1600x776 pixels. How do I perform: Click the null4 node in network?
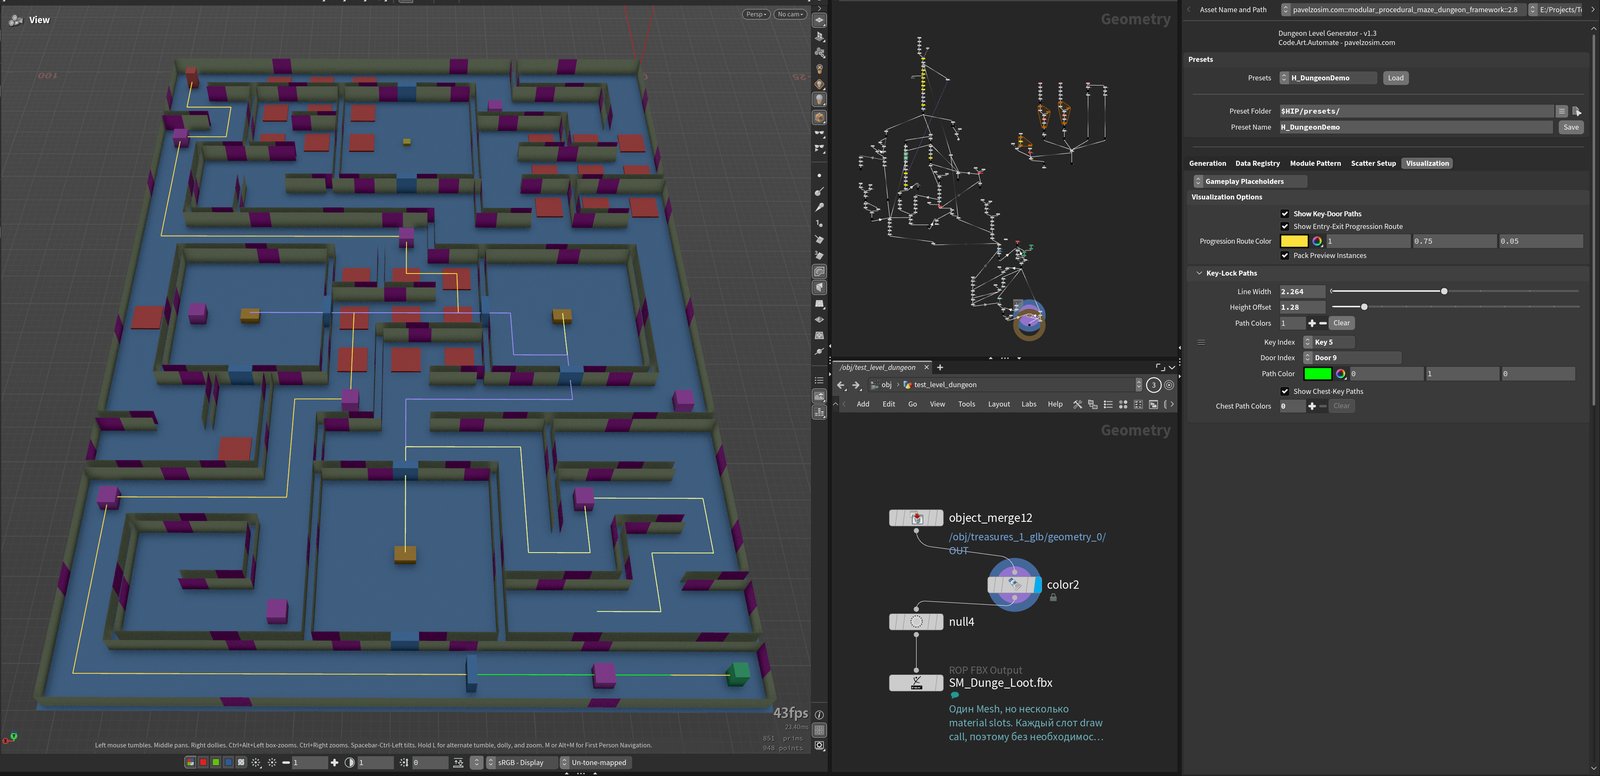916,622
